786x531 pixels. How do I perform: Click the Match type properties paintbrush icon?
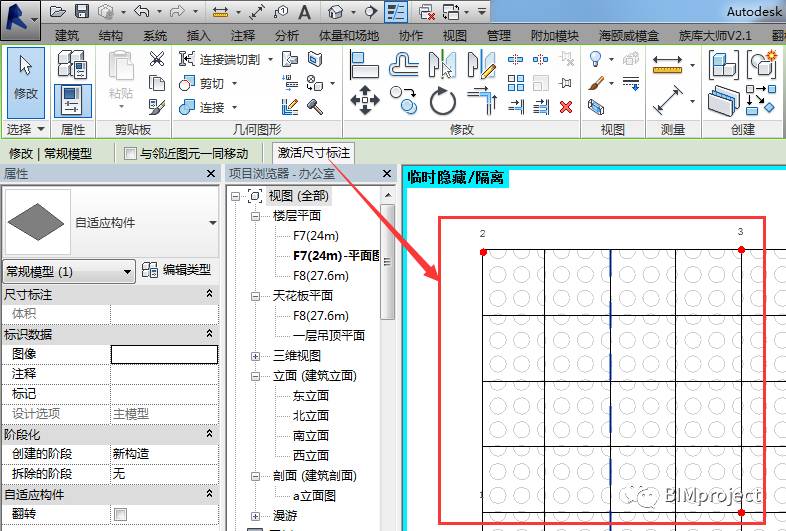[x=157, y=106]
